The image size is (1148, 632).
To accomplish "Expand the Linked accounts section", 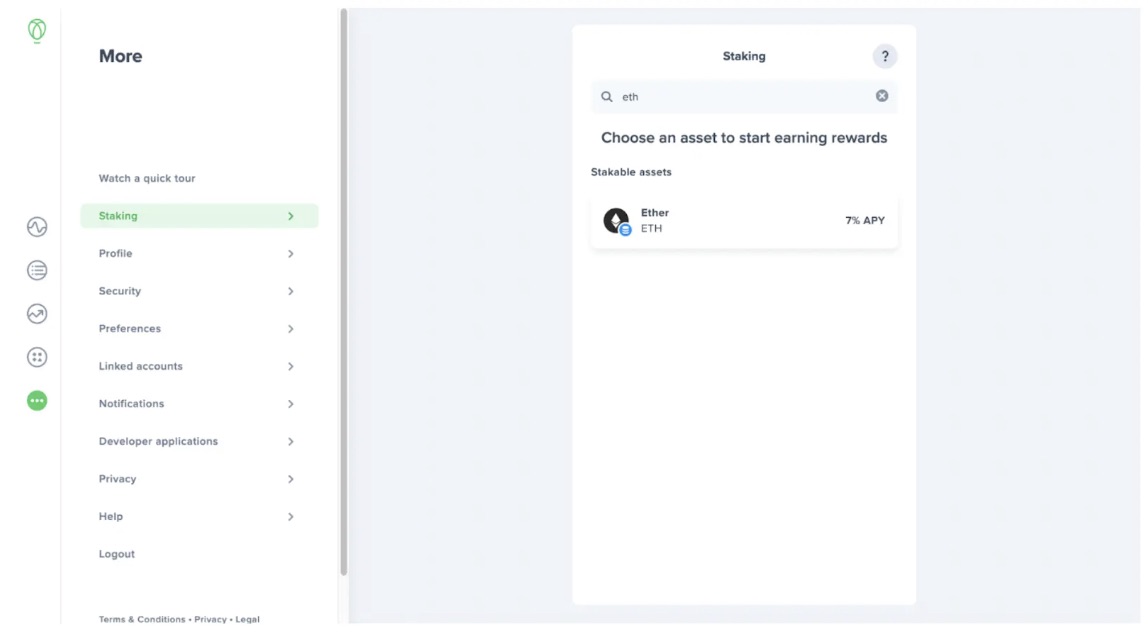I will point(199,366).
